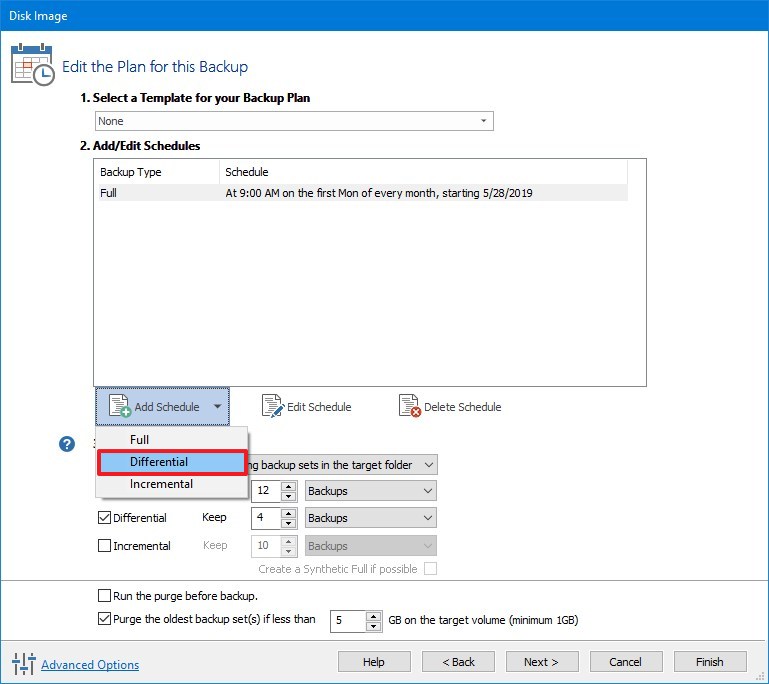The image size is (769, 684).
Task: Expand the Add Schedule dropdown arrow
Action: [217, 406]
